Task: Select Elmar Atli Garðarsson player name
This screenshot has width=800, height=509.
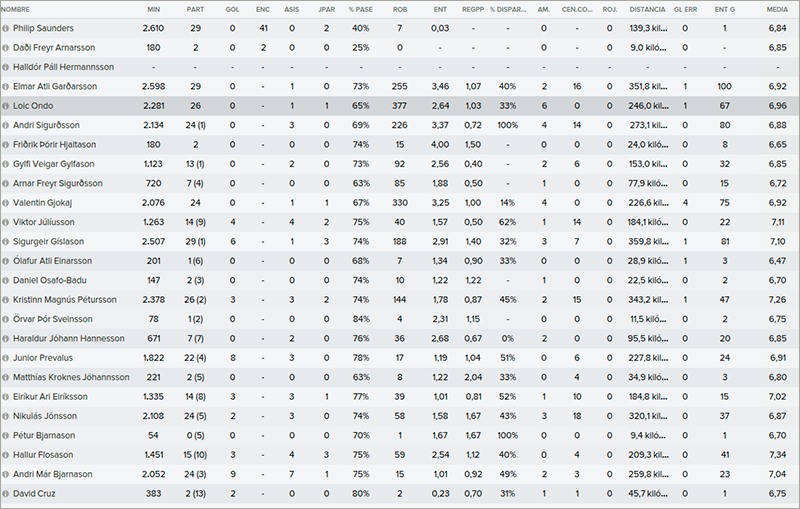Action: pyautogui.click(x=55, y=87)
